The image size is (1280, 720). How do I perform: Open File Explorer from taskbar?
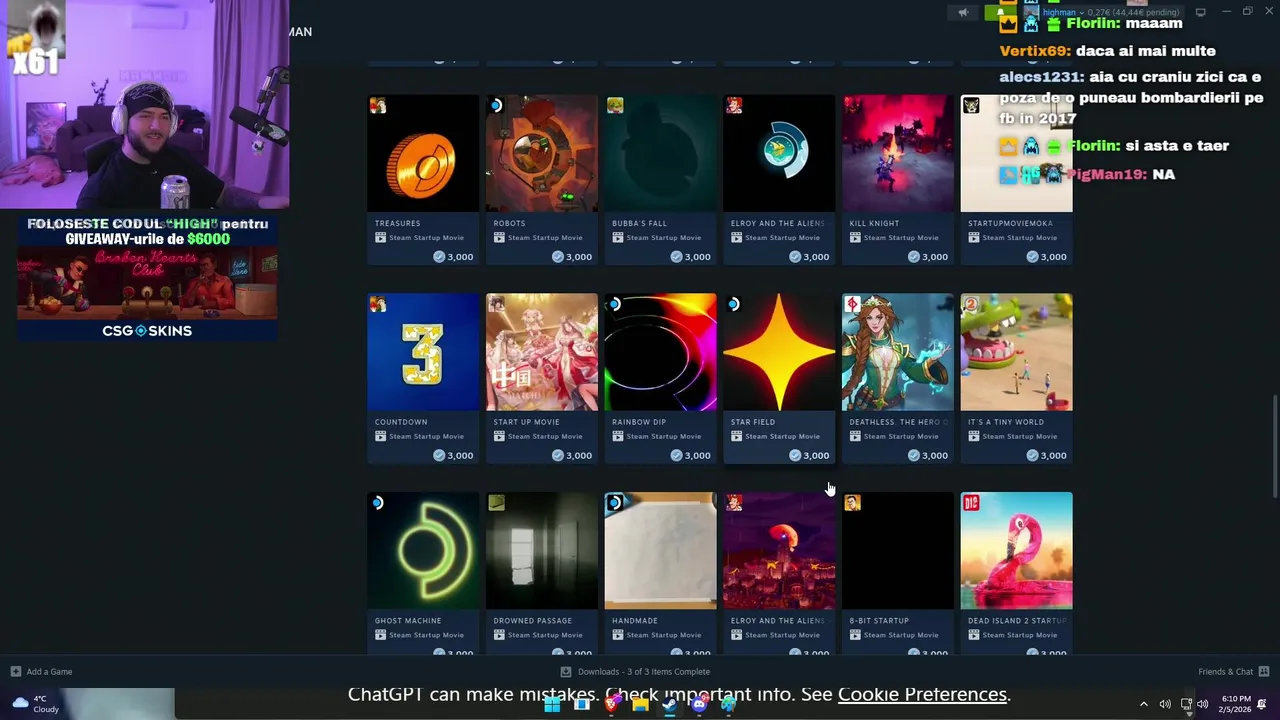pyautogui.click(x=640, y=704)
